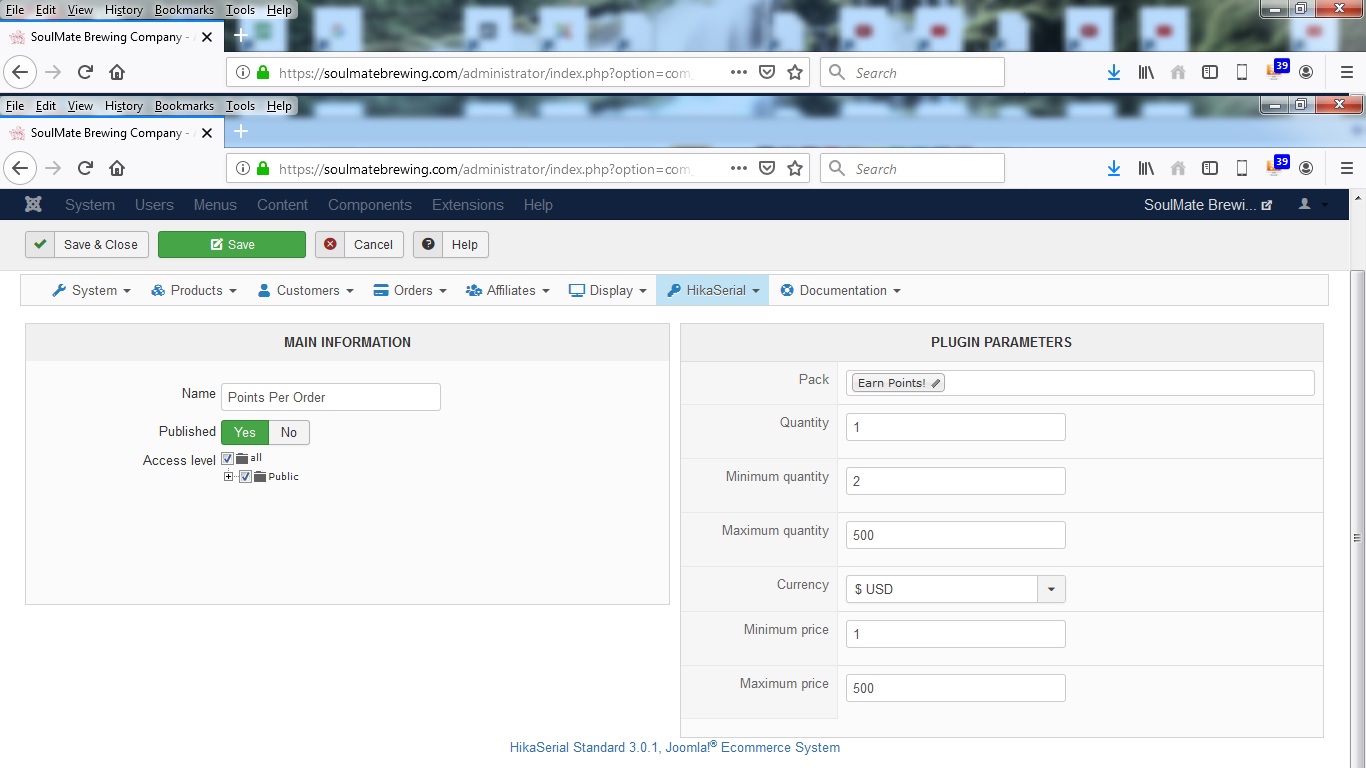Viewport: 1366px width, 768px height.
Task: Open the Joomla Components menu
Action: pos(370,204)
